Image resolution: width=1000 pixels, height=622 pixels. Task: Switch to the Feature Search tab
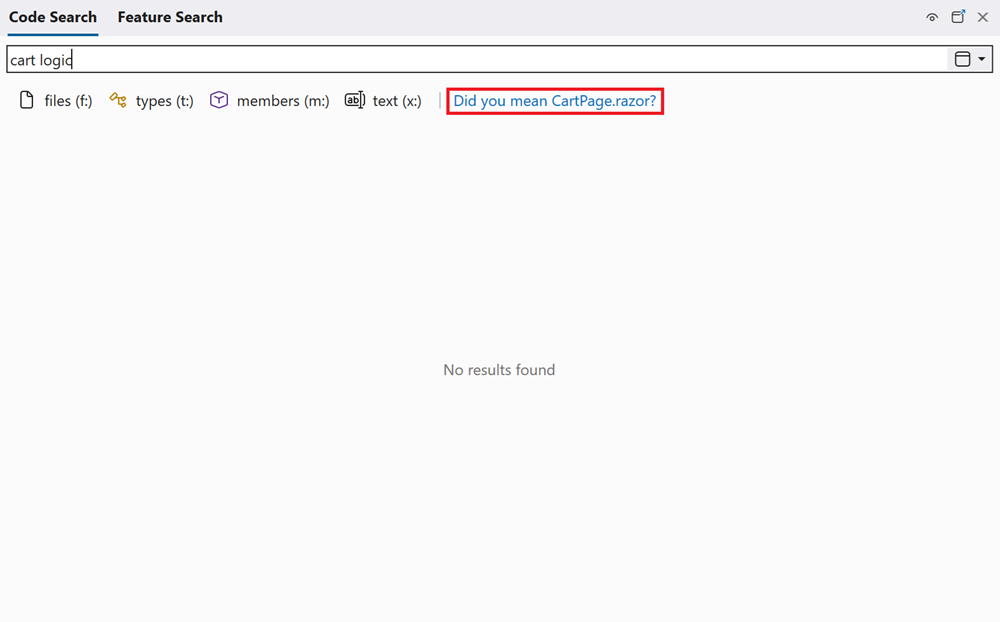(x=169, y=17)
